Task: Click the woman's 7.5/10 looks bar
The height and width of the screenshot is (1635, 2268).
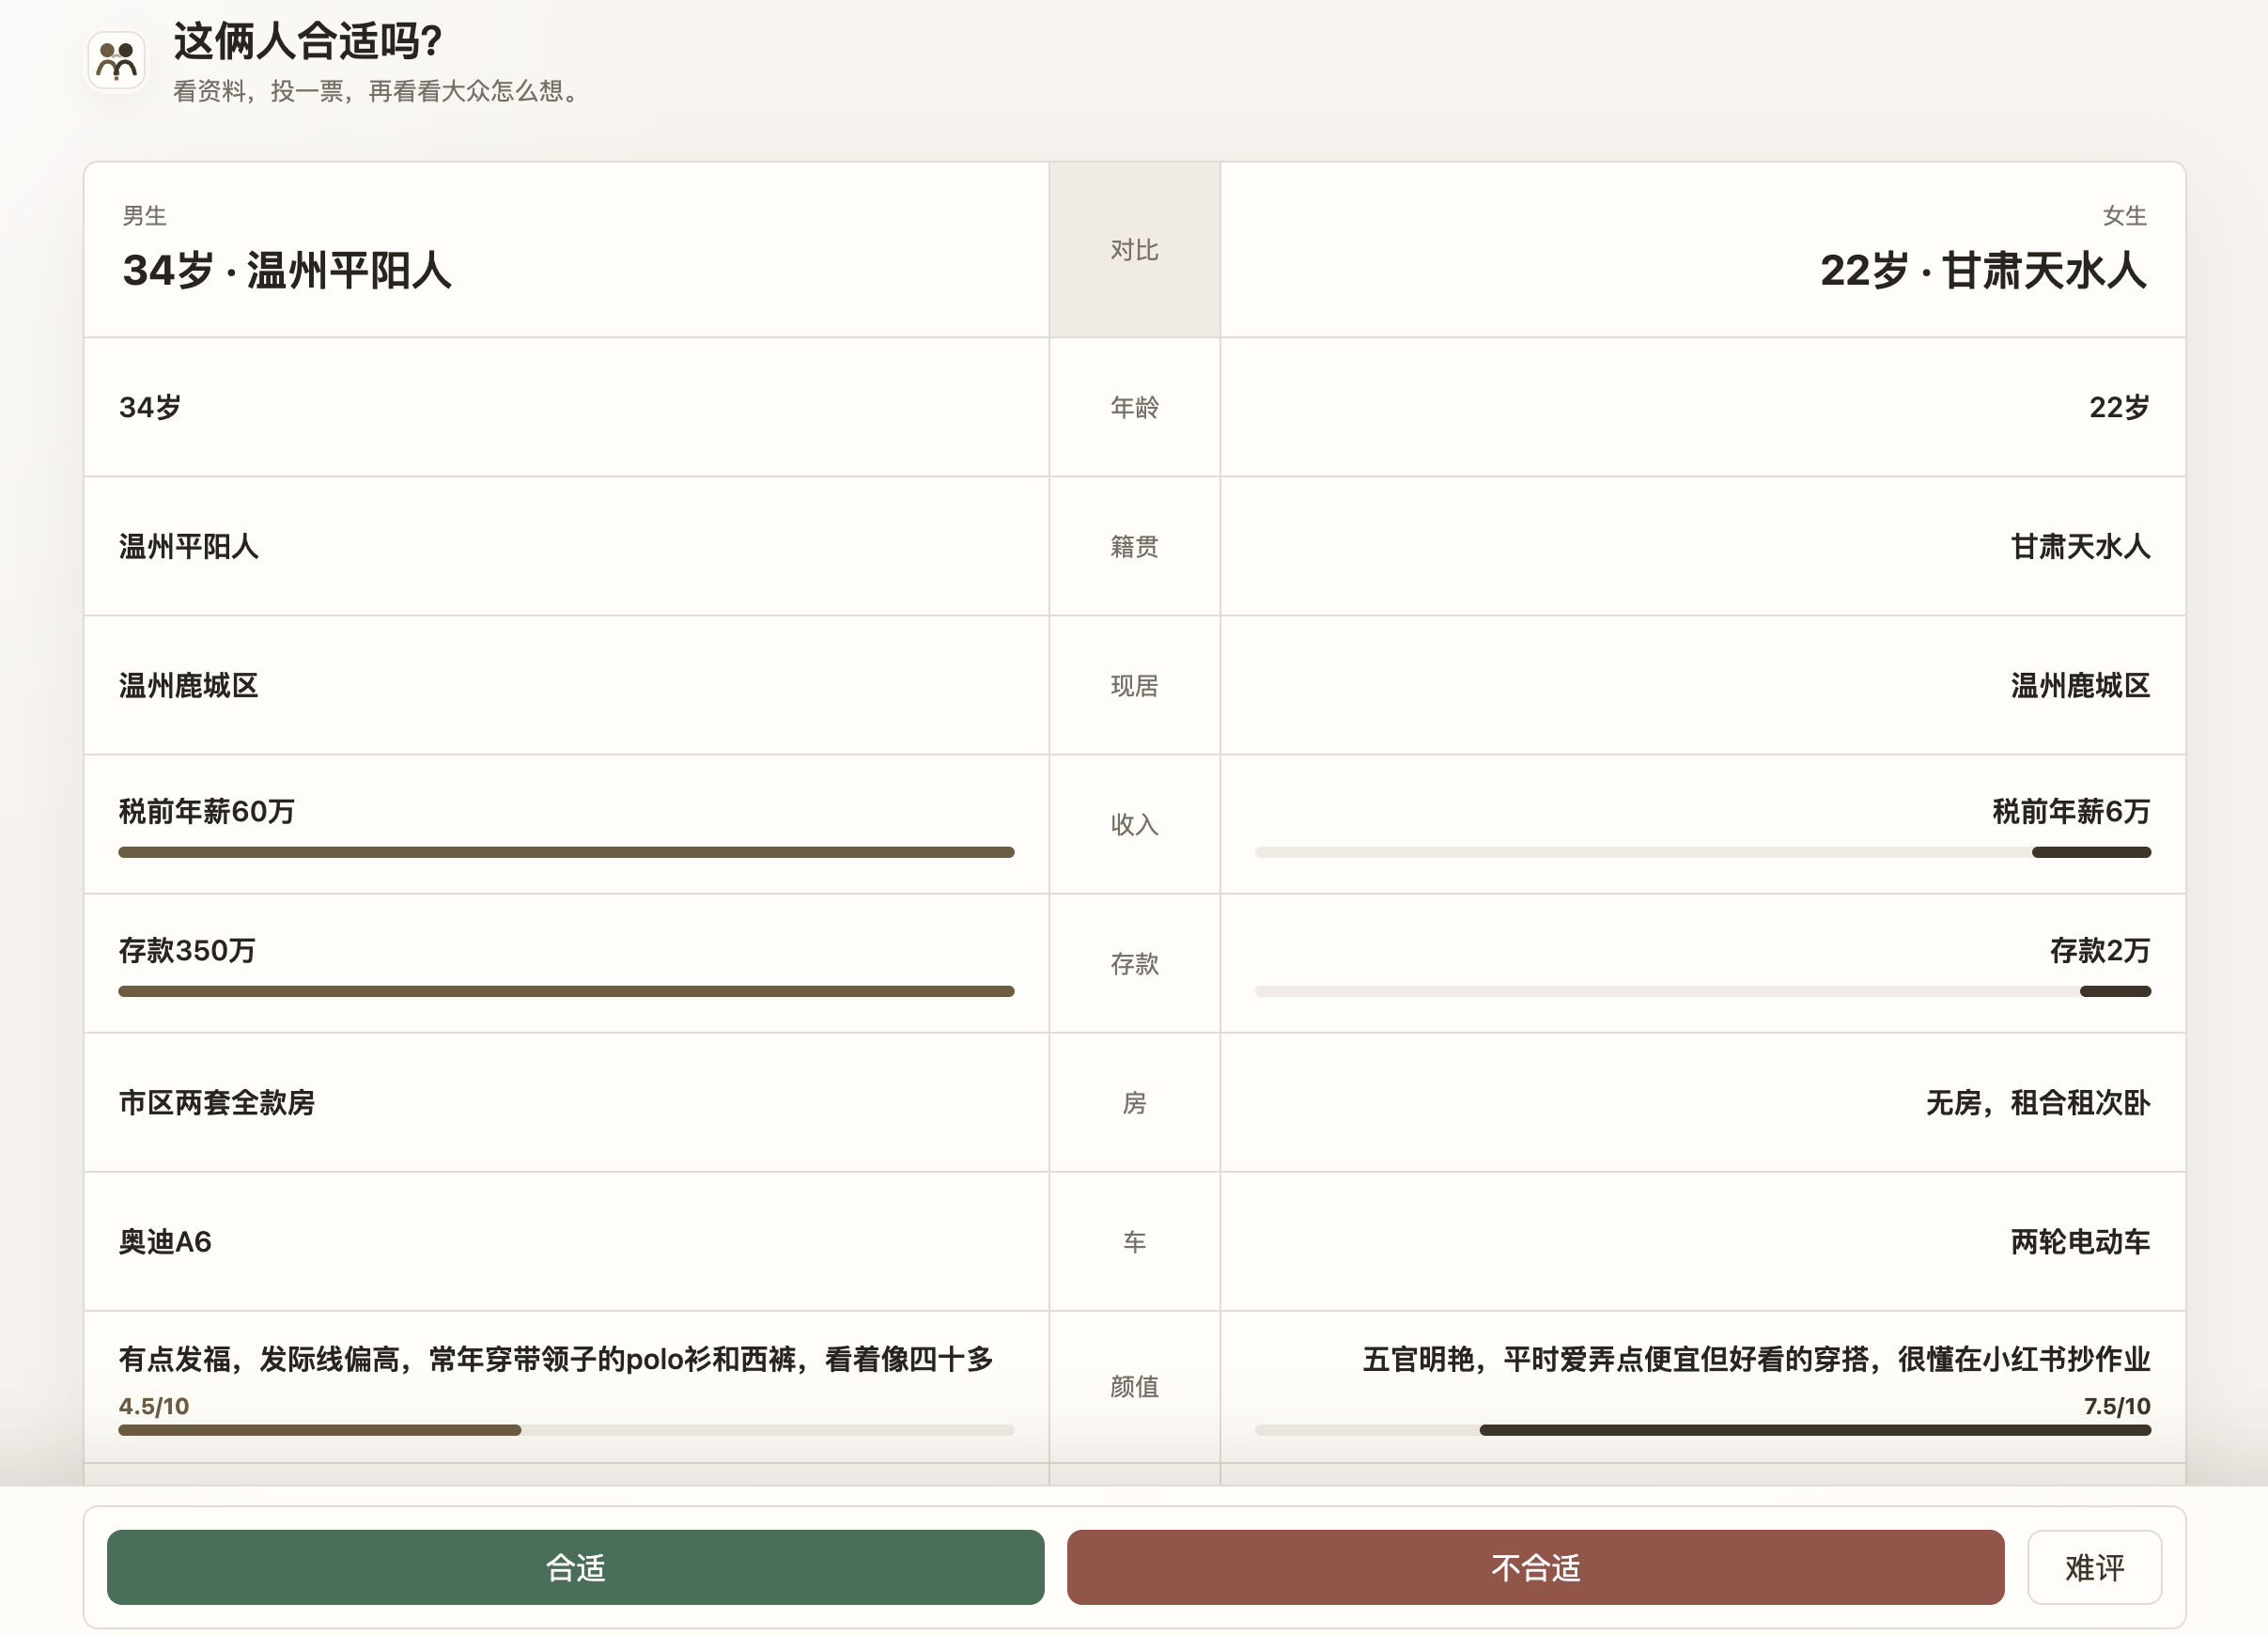Action: 1703,1430
